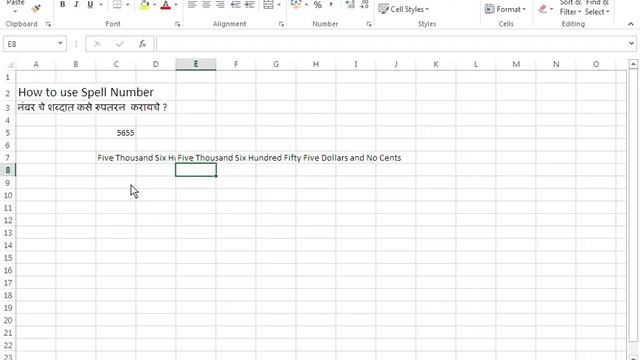Open the Format cells menu
This screenshot has width=640, height=360.
tap(505, 9)
